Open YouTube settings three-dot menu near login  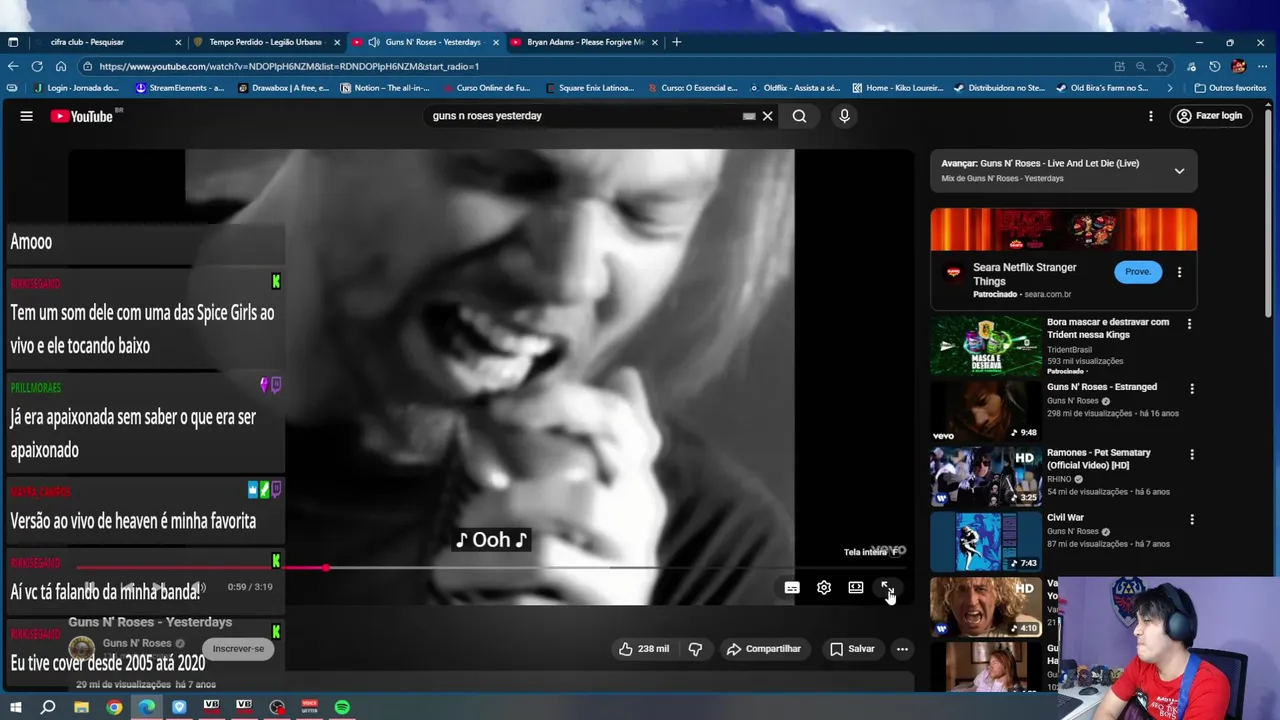pyautogui.click(x=1151, y=116)
